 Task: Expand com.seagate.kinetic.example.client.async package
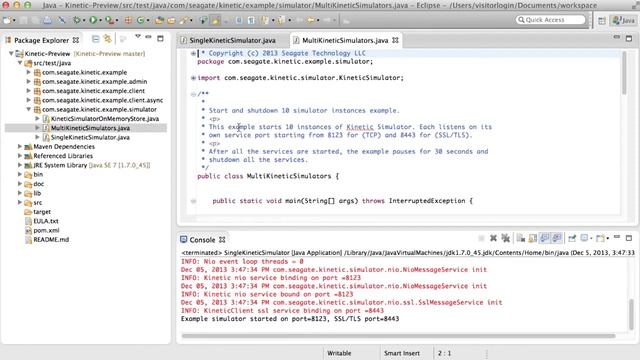[x=29, y=100]
